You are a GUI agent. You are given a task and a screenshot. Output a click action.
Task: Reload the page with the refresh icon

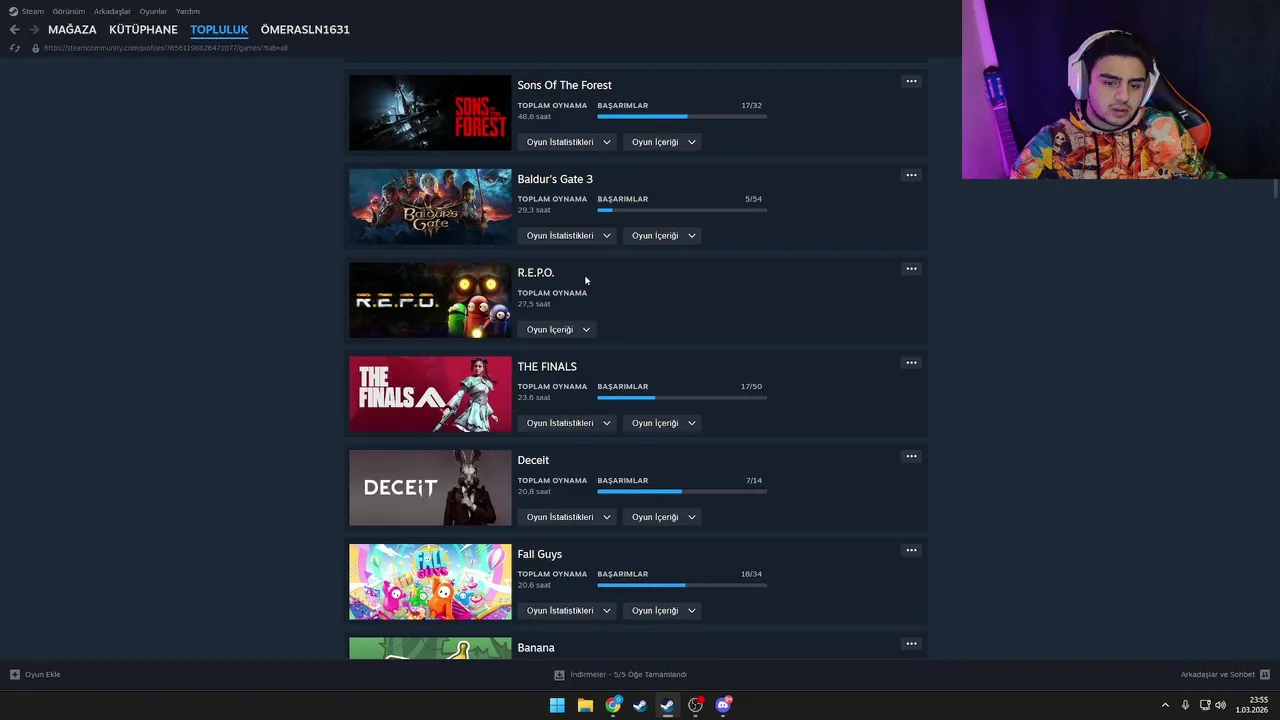pos(14,48)
